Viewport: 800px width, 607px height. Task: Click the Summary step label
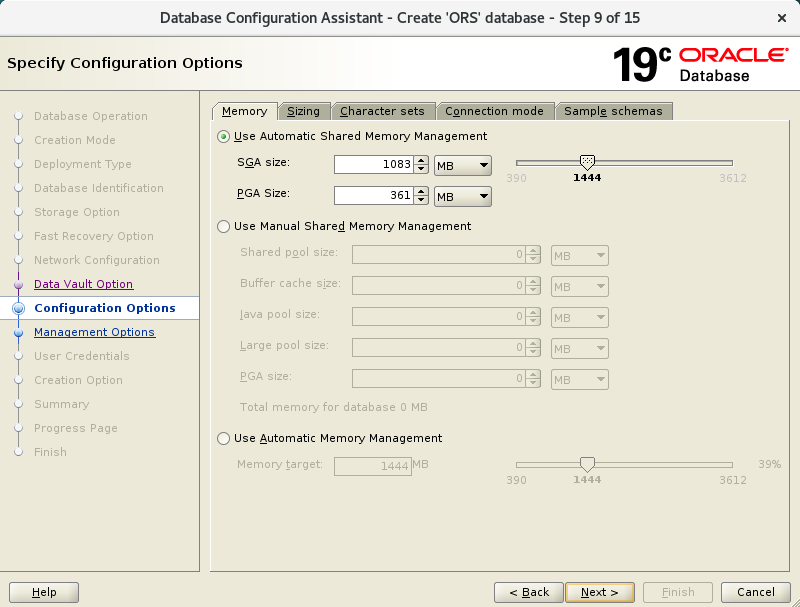click(62, 404)
